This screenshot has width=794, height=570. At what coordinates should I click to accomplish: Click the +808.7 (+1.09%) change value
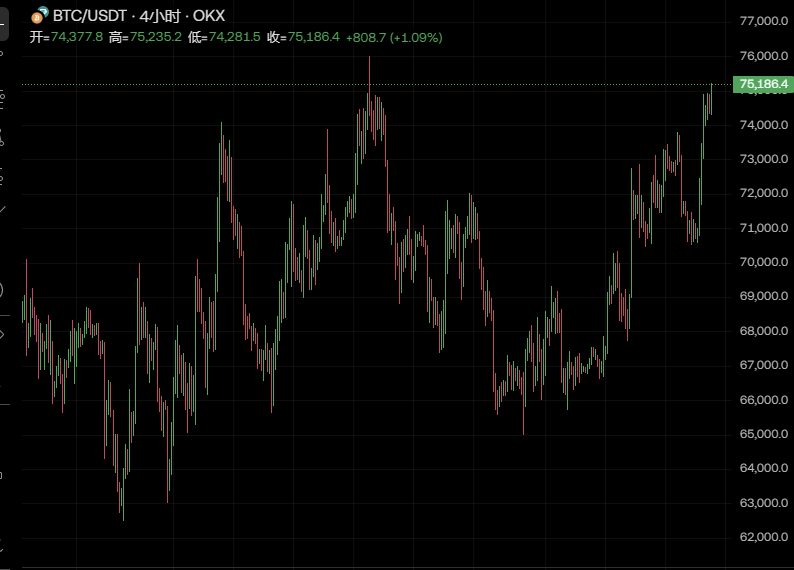pyautogui.click(x=394, y=37)
